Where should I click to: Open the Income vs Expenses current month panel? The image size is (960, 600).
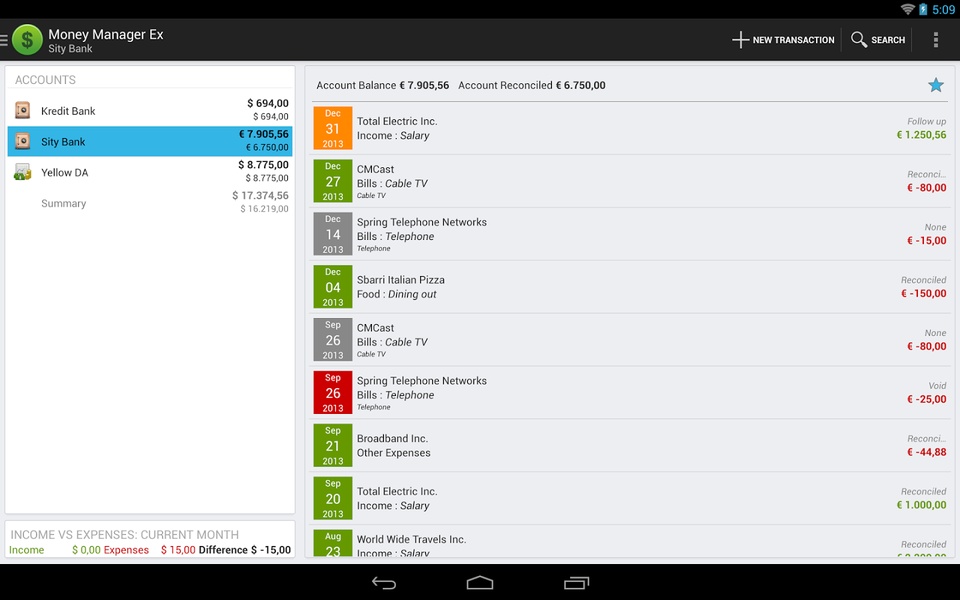point(150,539)
